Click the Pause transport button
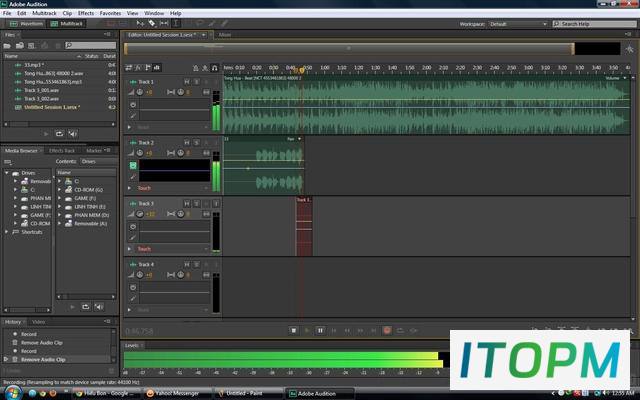This screenshot has height=400, width=640. click(x=320, y=330)
